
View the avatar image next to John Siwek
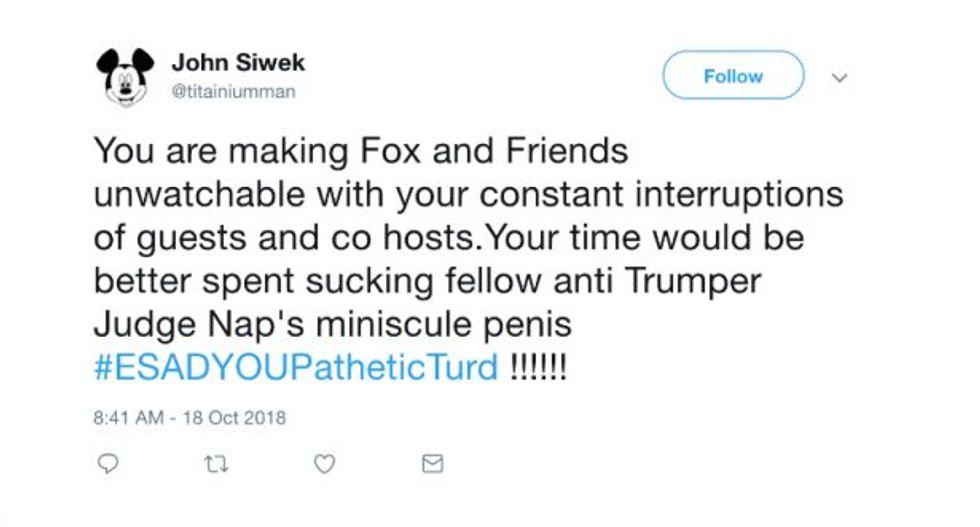(x=125, y=78)
